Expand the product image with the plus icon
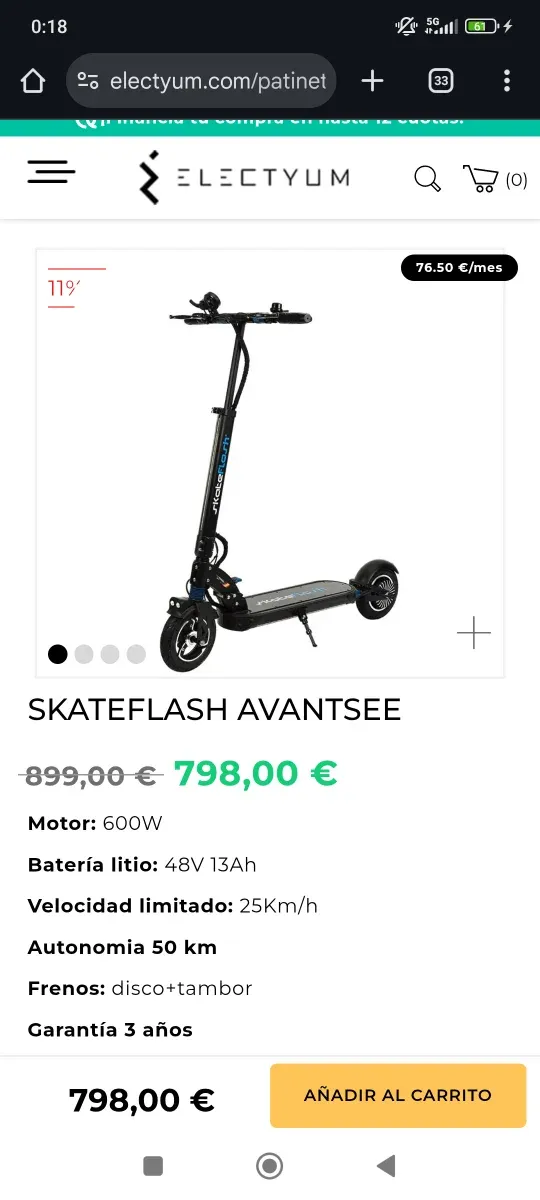This screenshot has height=1200, width=540. click(x=474, y=633)
